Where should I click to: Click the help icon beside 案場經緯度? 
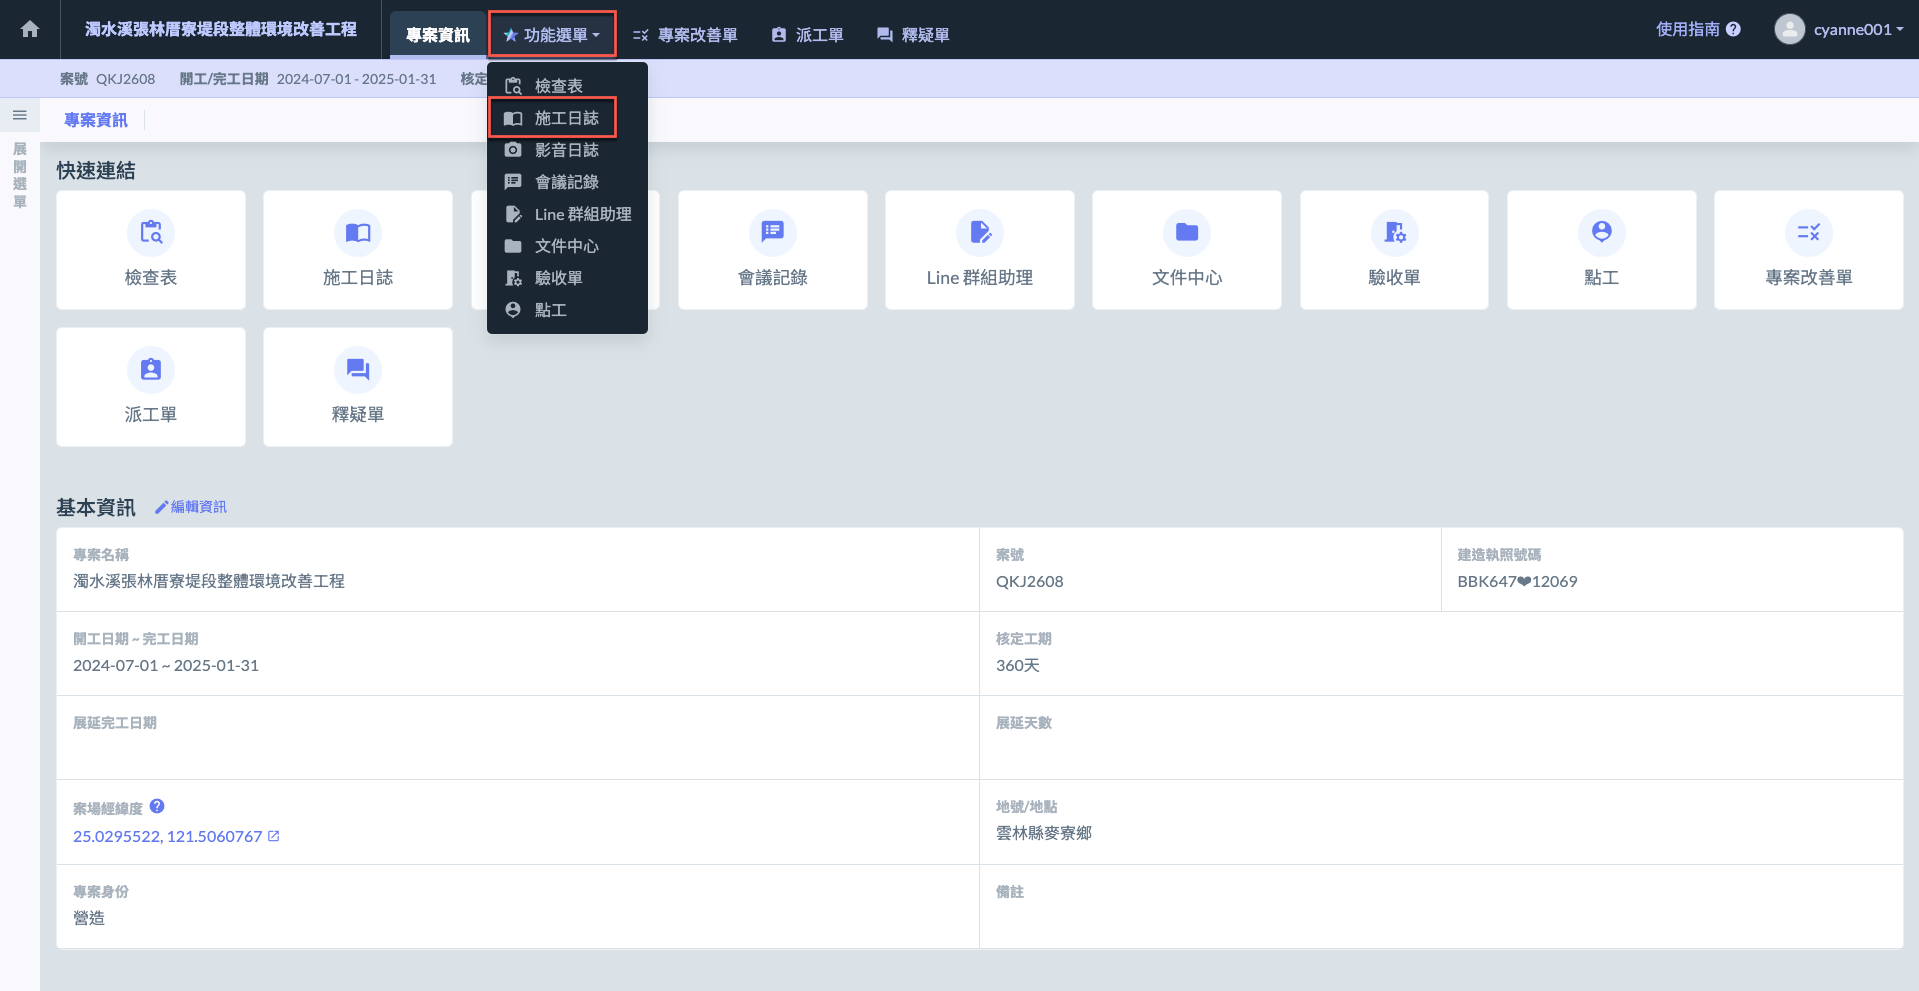(x=157, y=806)
